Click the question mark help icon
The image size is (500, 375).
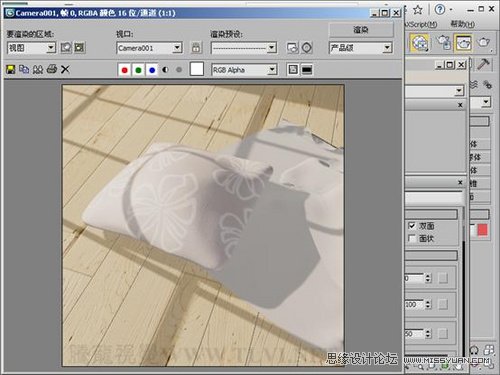(x=440, y=9)
